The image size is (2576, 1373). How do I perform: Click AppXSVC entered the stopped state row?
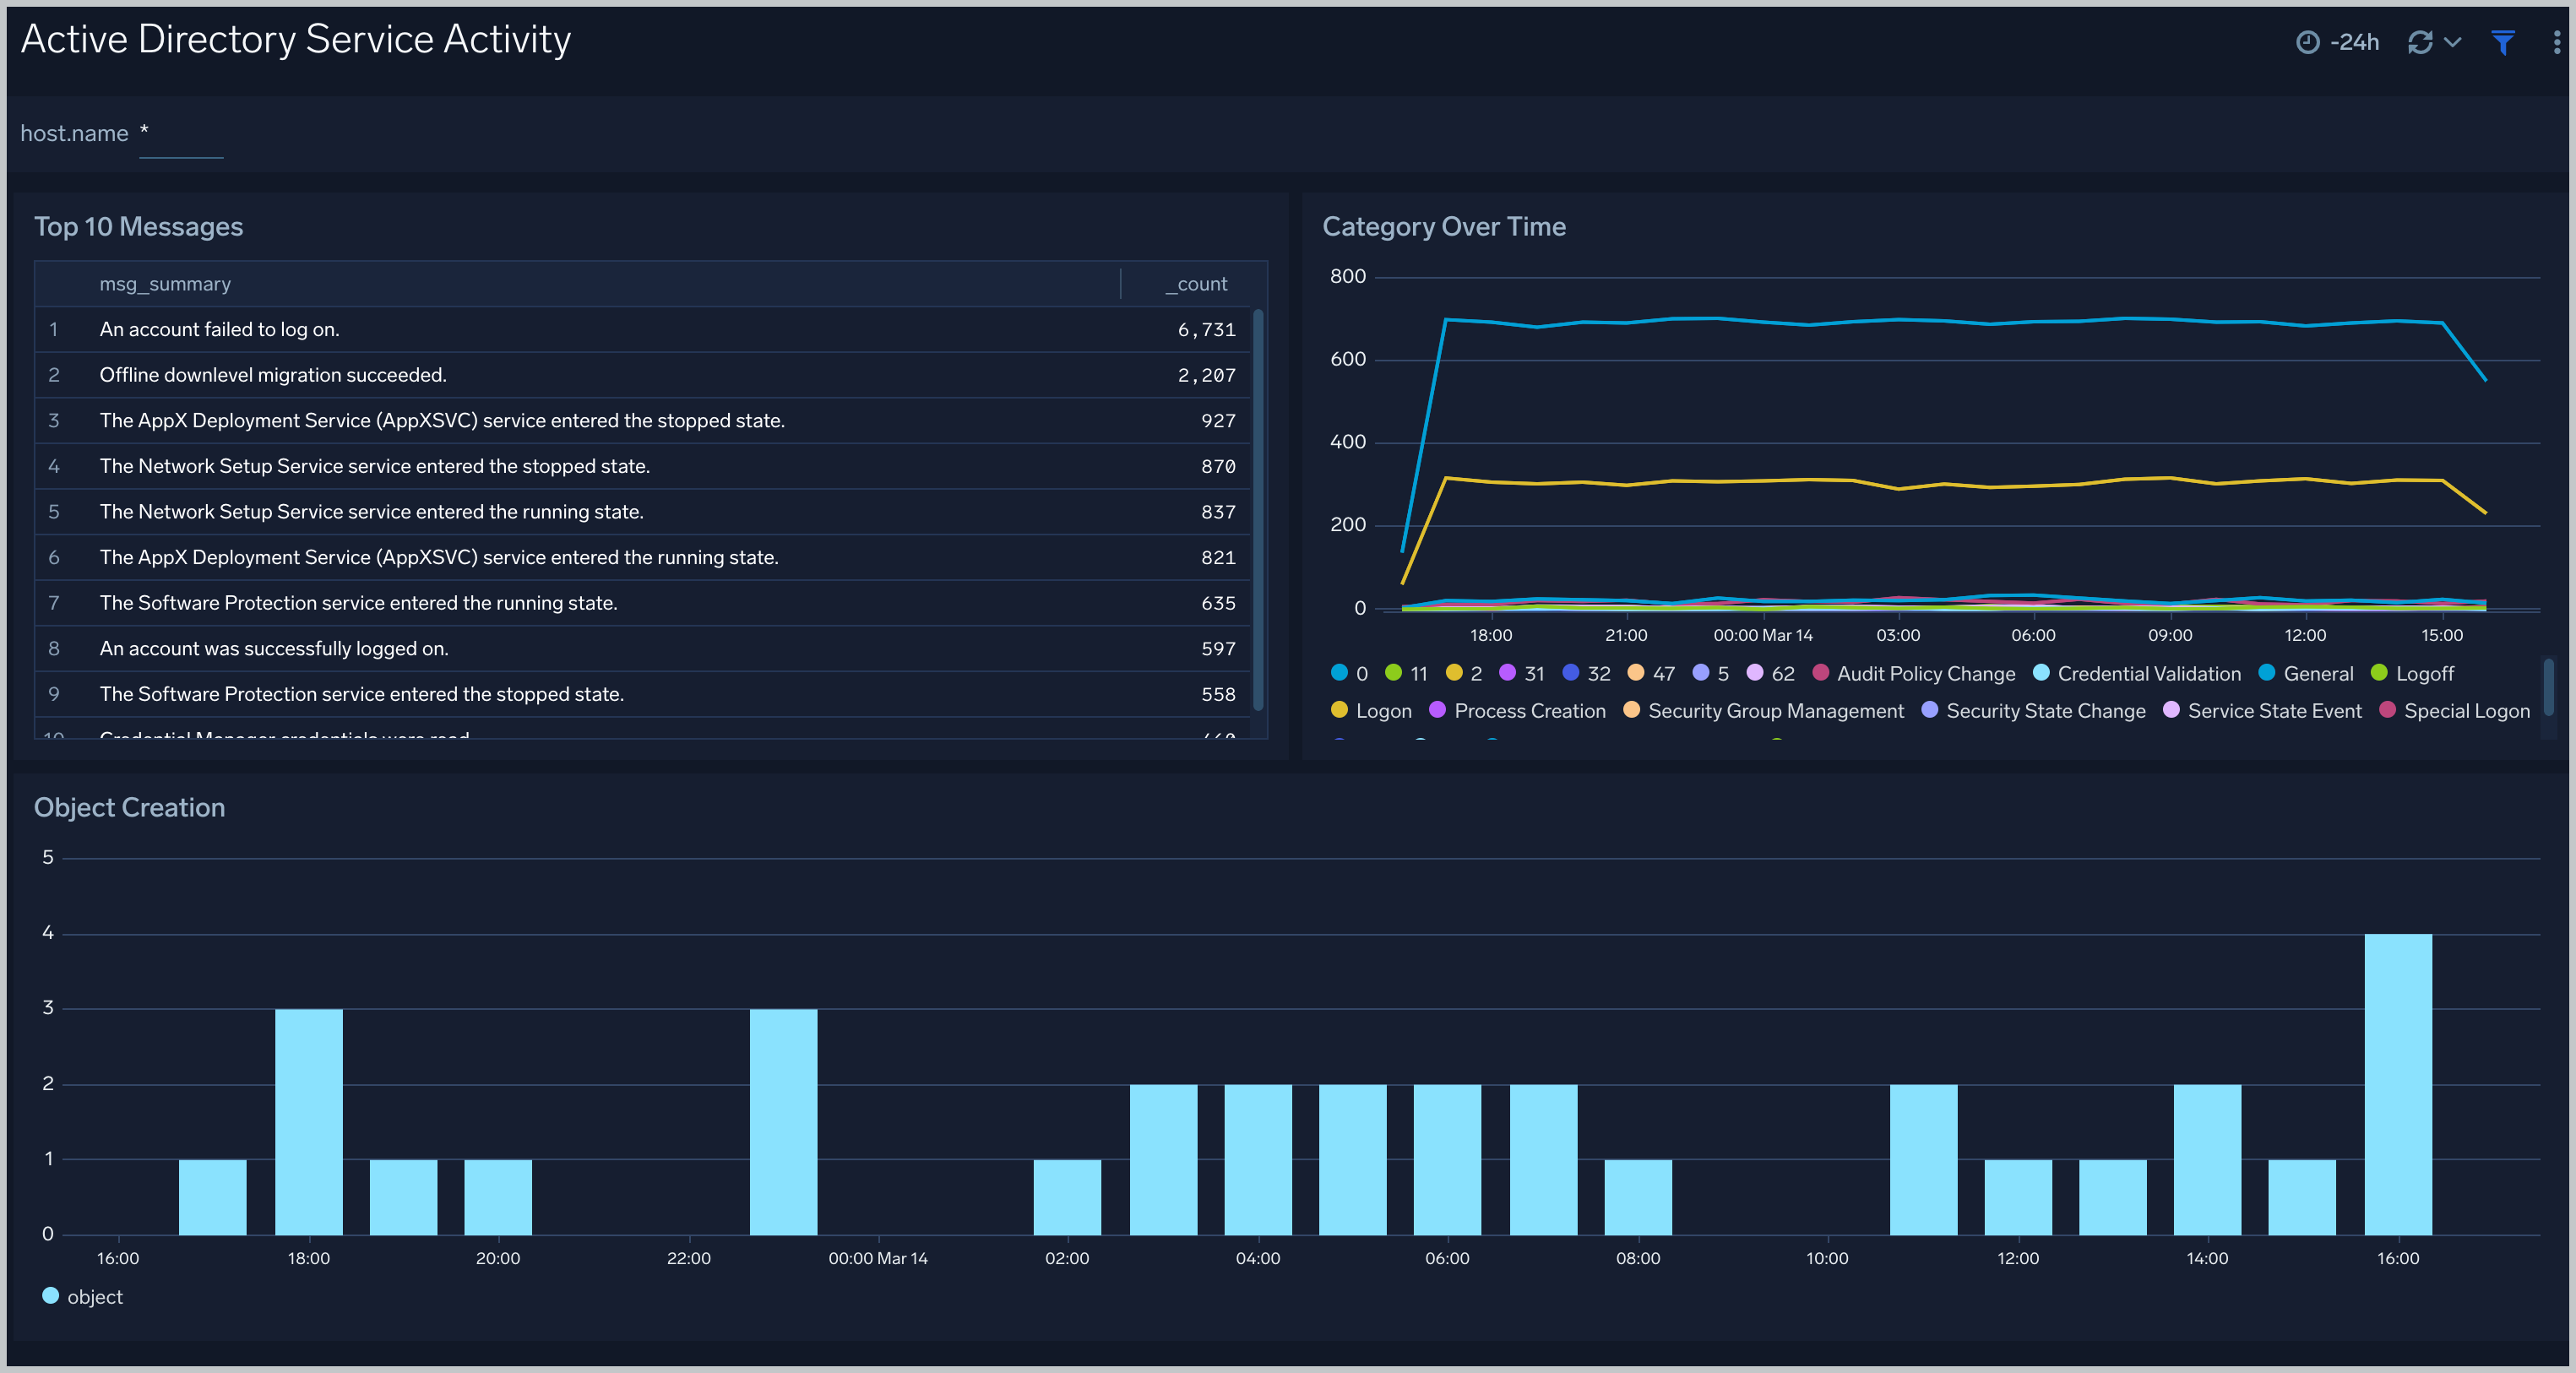tap(643, 421)
